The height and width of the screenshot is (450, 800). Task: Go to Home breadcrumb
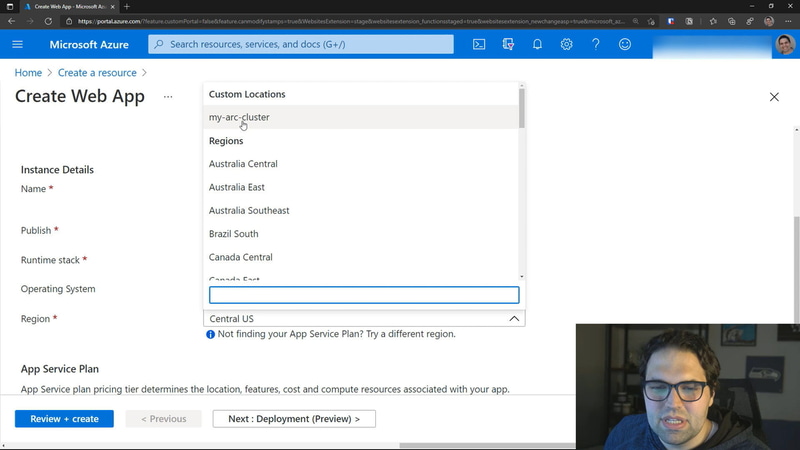(x=28, y=72)
